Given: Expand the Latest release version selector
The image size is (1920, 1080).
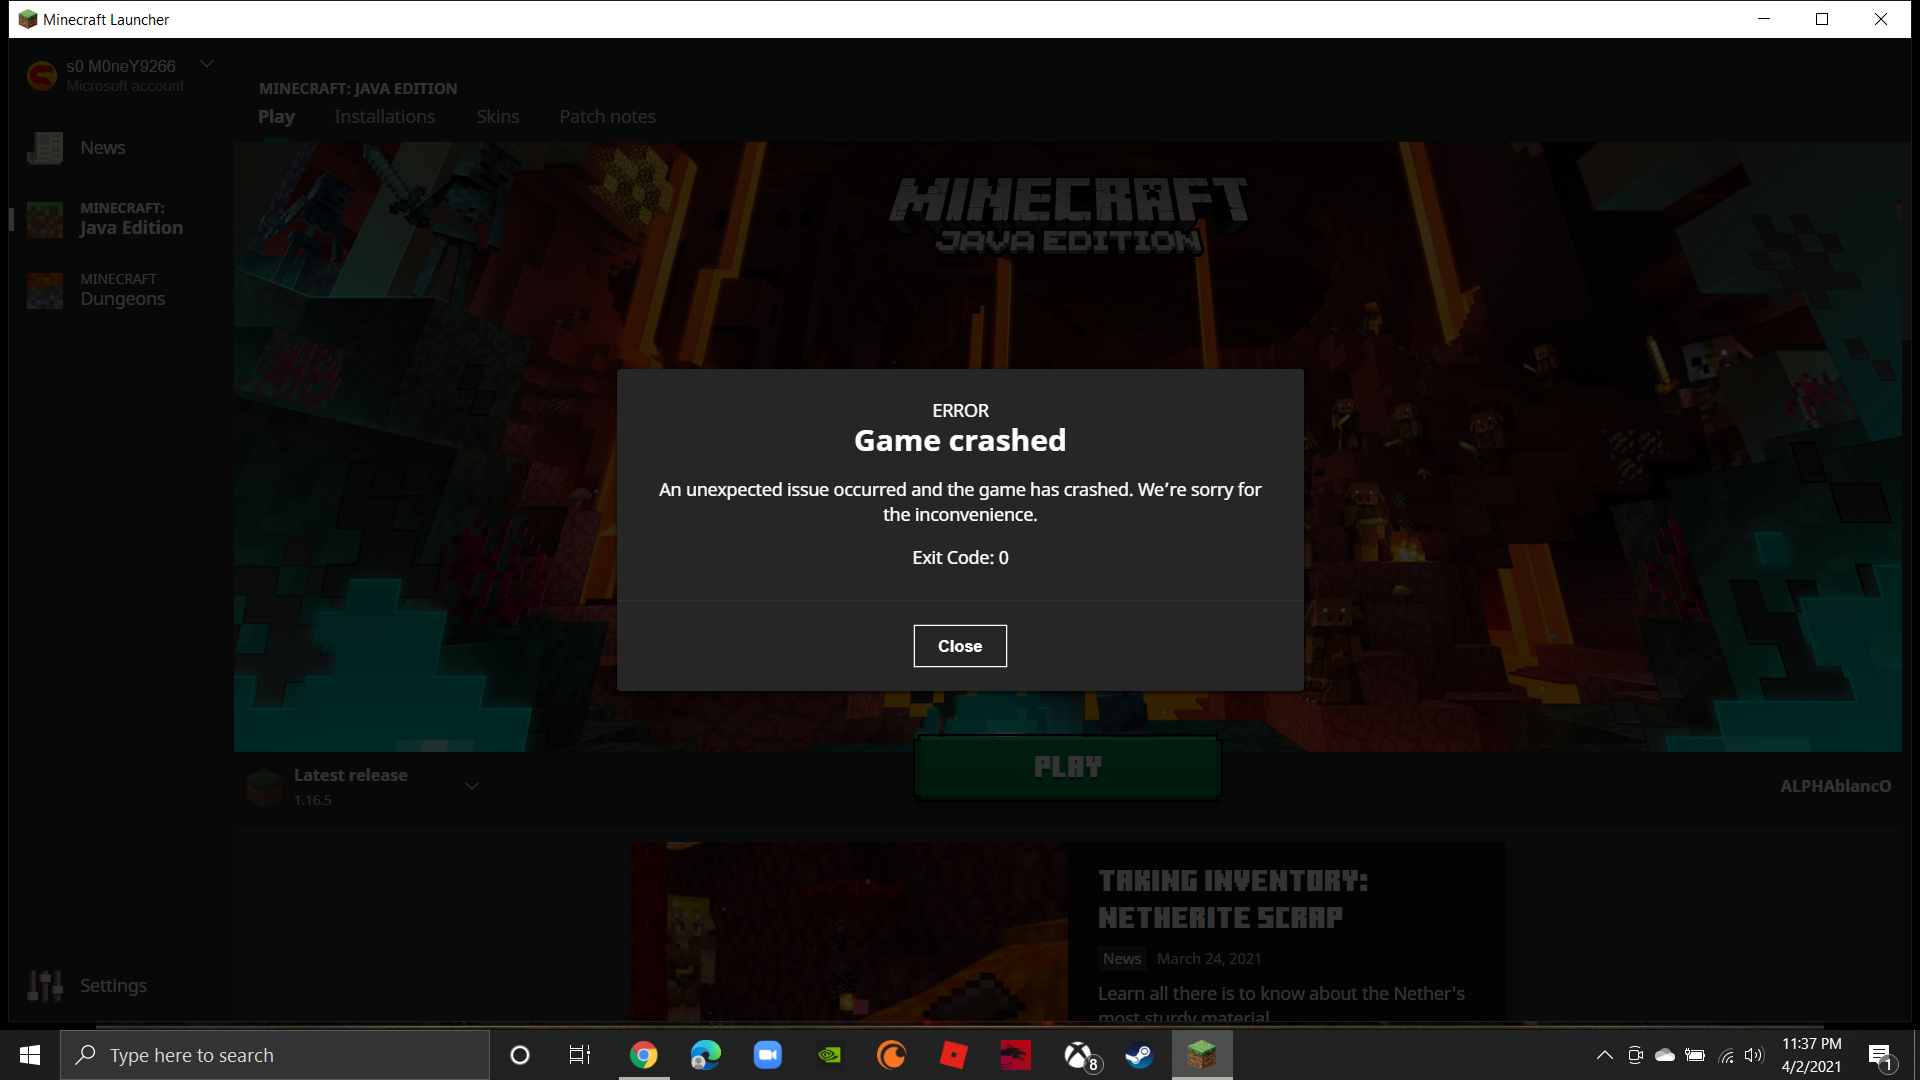Looking at the screenshot, I should tap(471, 786).
